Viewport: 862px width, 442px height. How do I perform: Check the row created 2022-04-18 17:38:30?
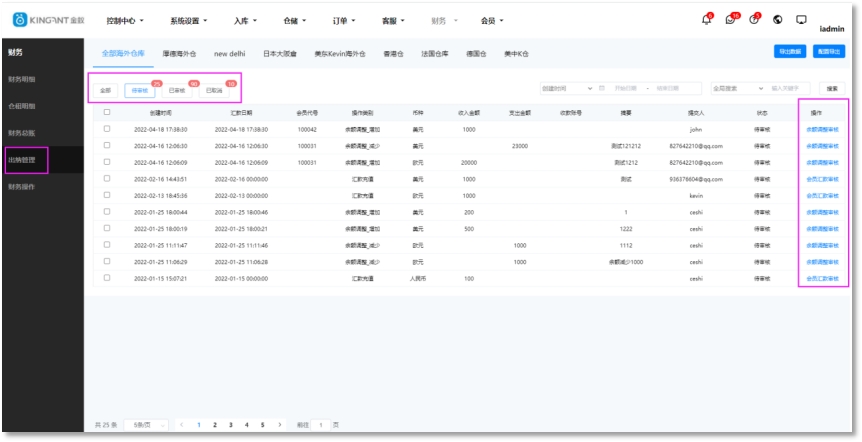point(107,129)
